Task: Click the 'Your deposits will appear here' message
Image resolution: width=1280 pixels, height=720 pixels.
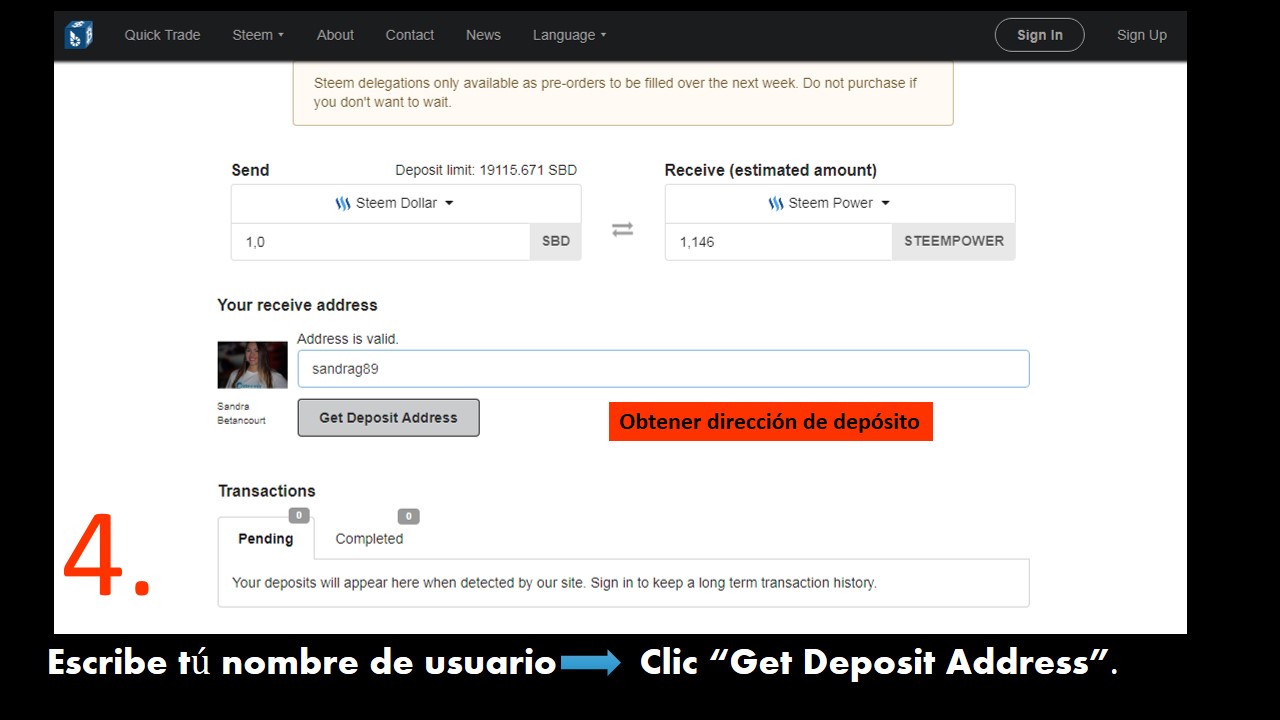Action: (x=554, y=582)
